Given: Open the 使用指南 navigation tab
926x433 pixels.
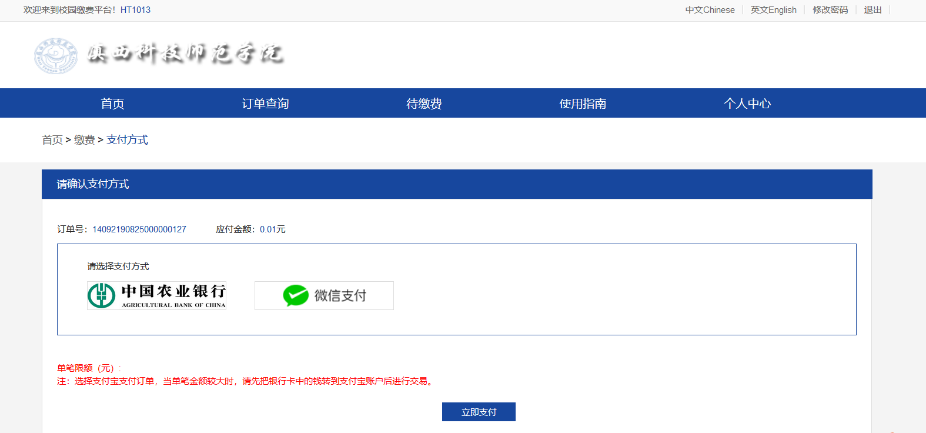Looking at the screenshot, I should pyautogui.click(x=582, y=104).
